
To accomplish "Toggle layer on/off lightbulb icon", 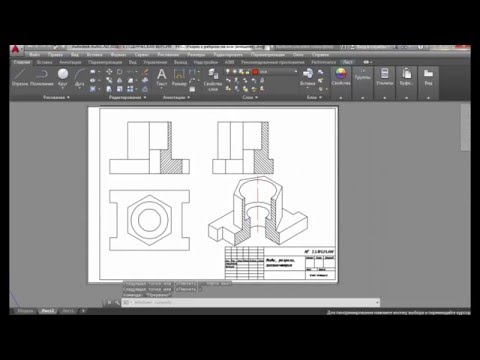I will [x=228, y=72].
